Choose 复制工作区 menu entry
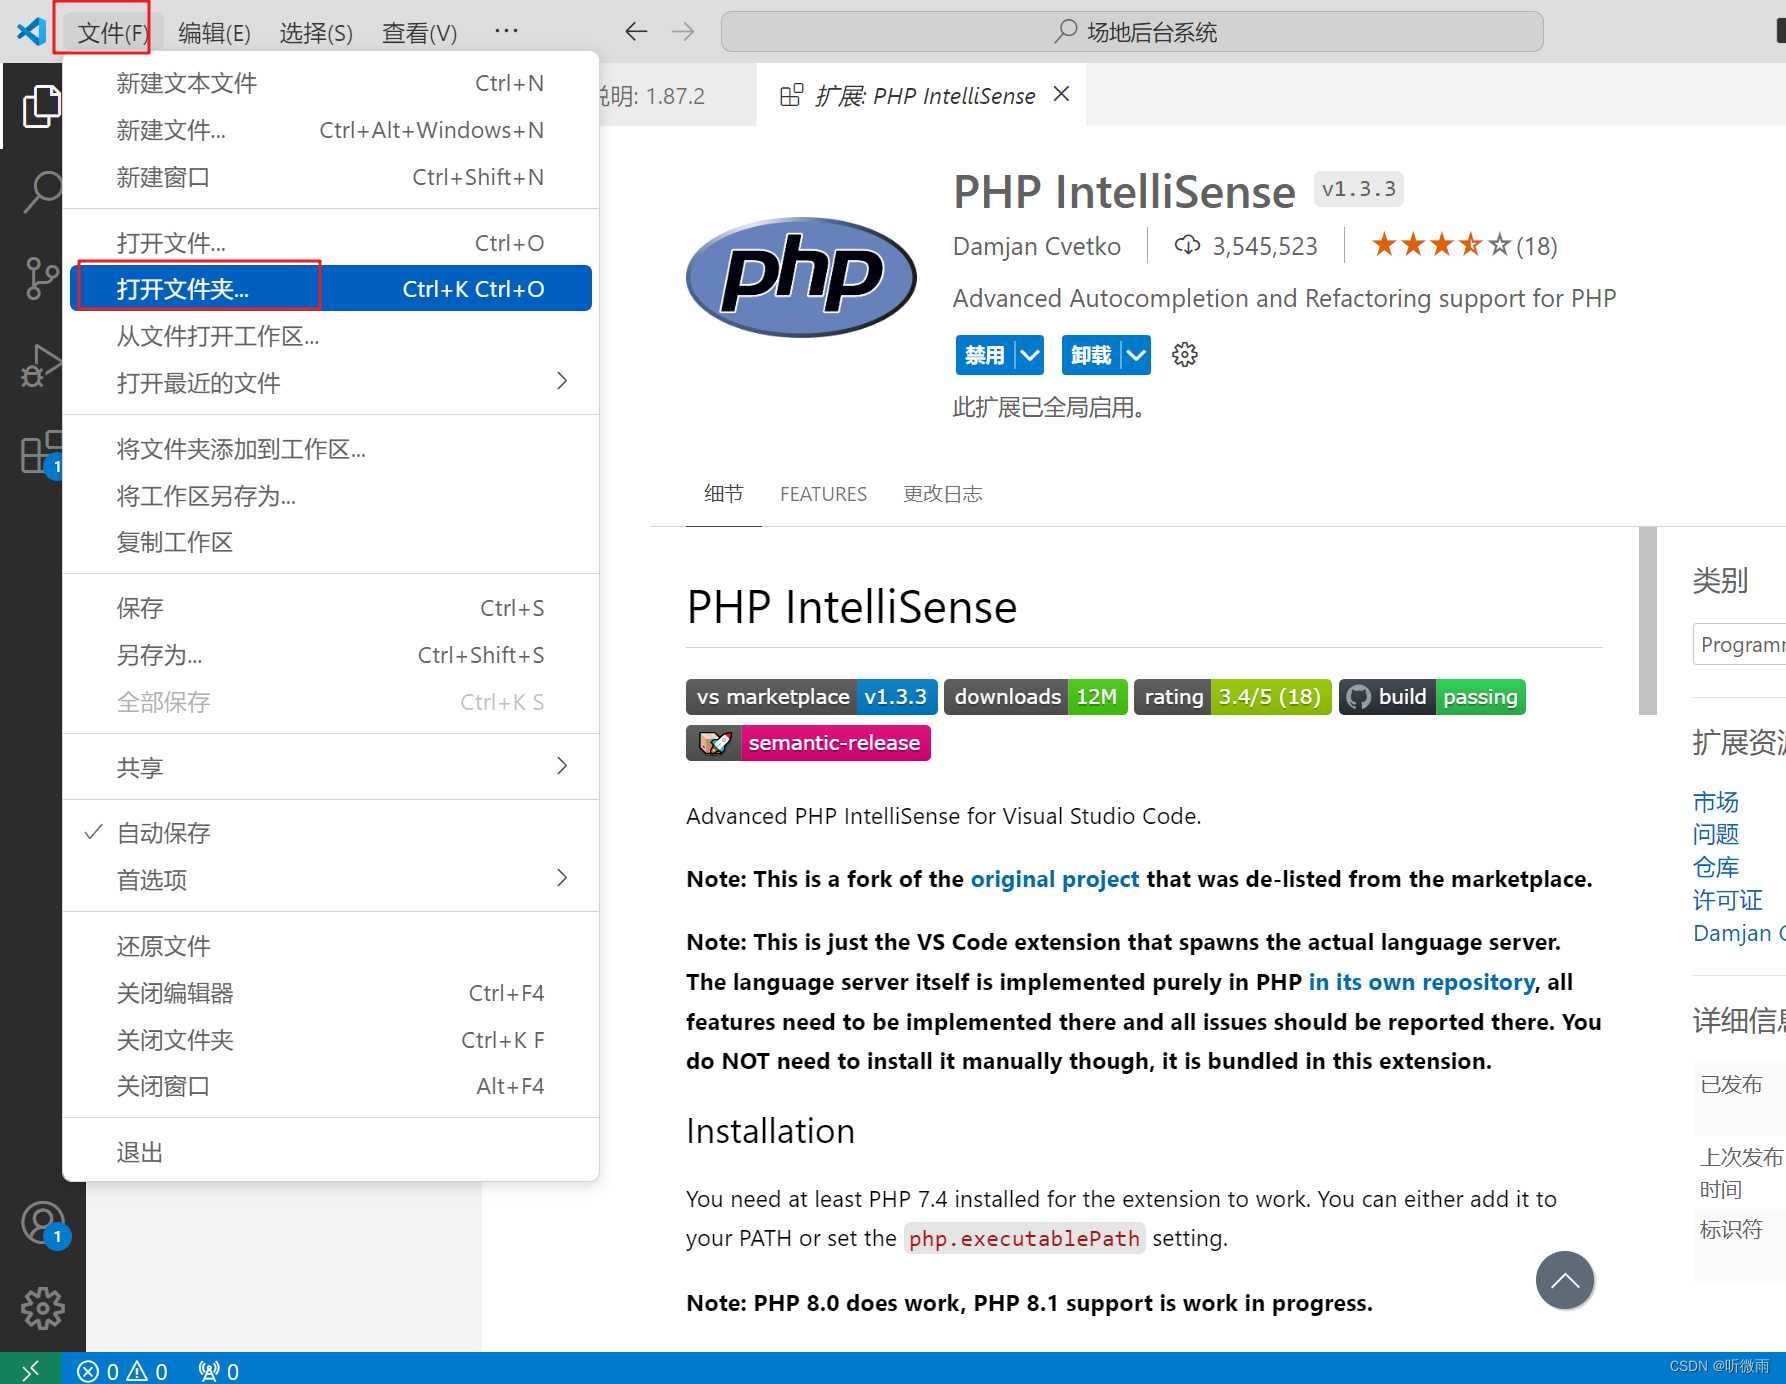Viewport: 1786px width, 1384px height. [x=330, y=542]
